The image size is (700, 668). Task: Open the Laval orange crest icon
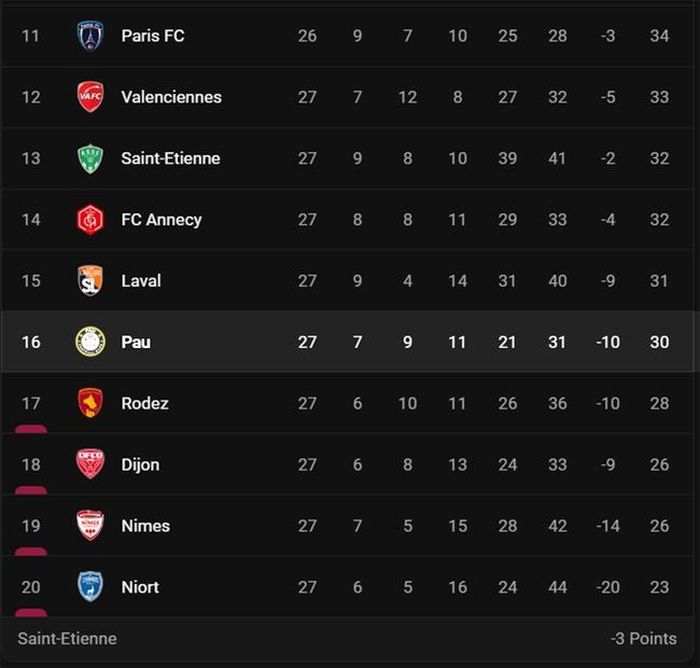(90, 280)
